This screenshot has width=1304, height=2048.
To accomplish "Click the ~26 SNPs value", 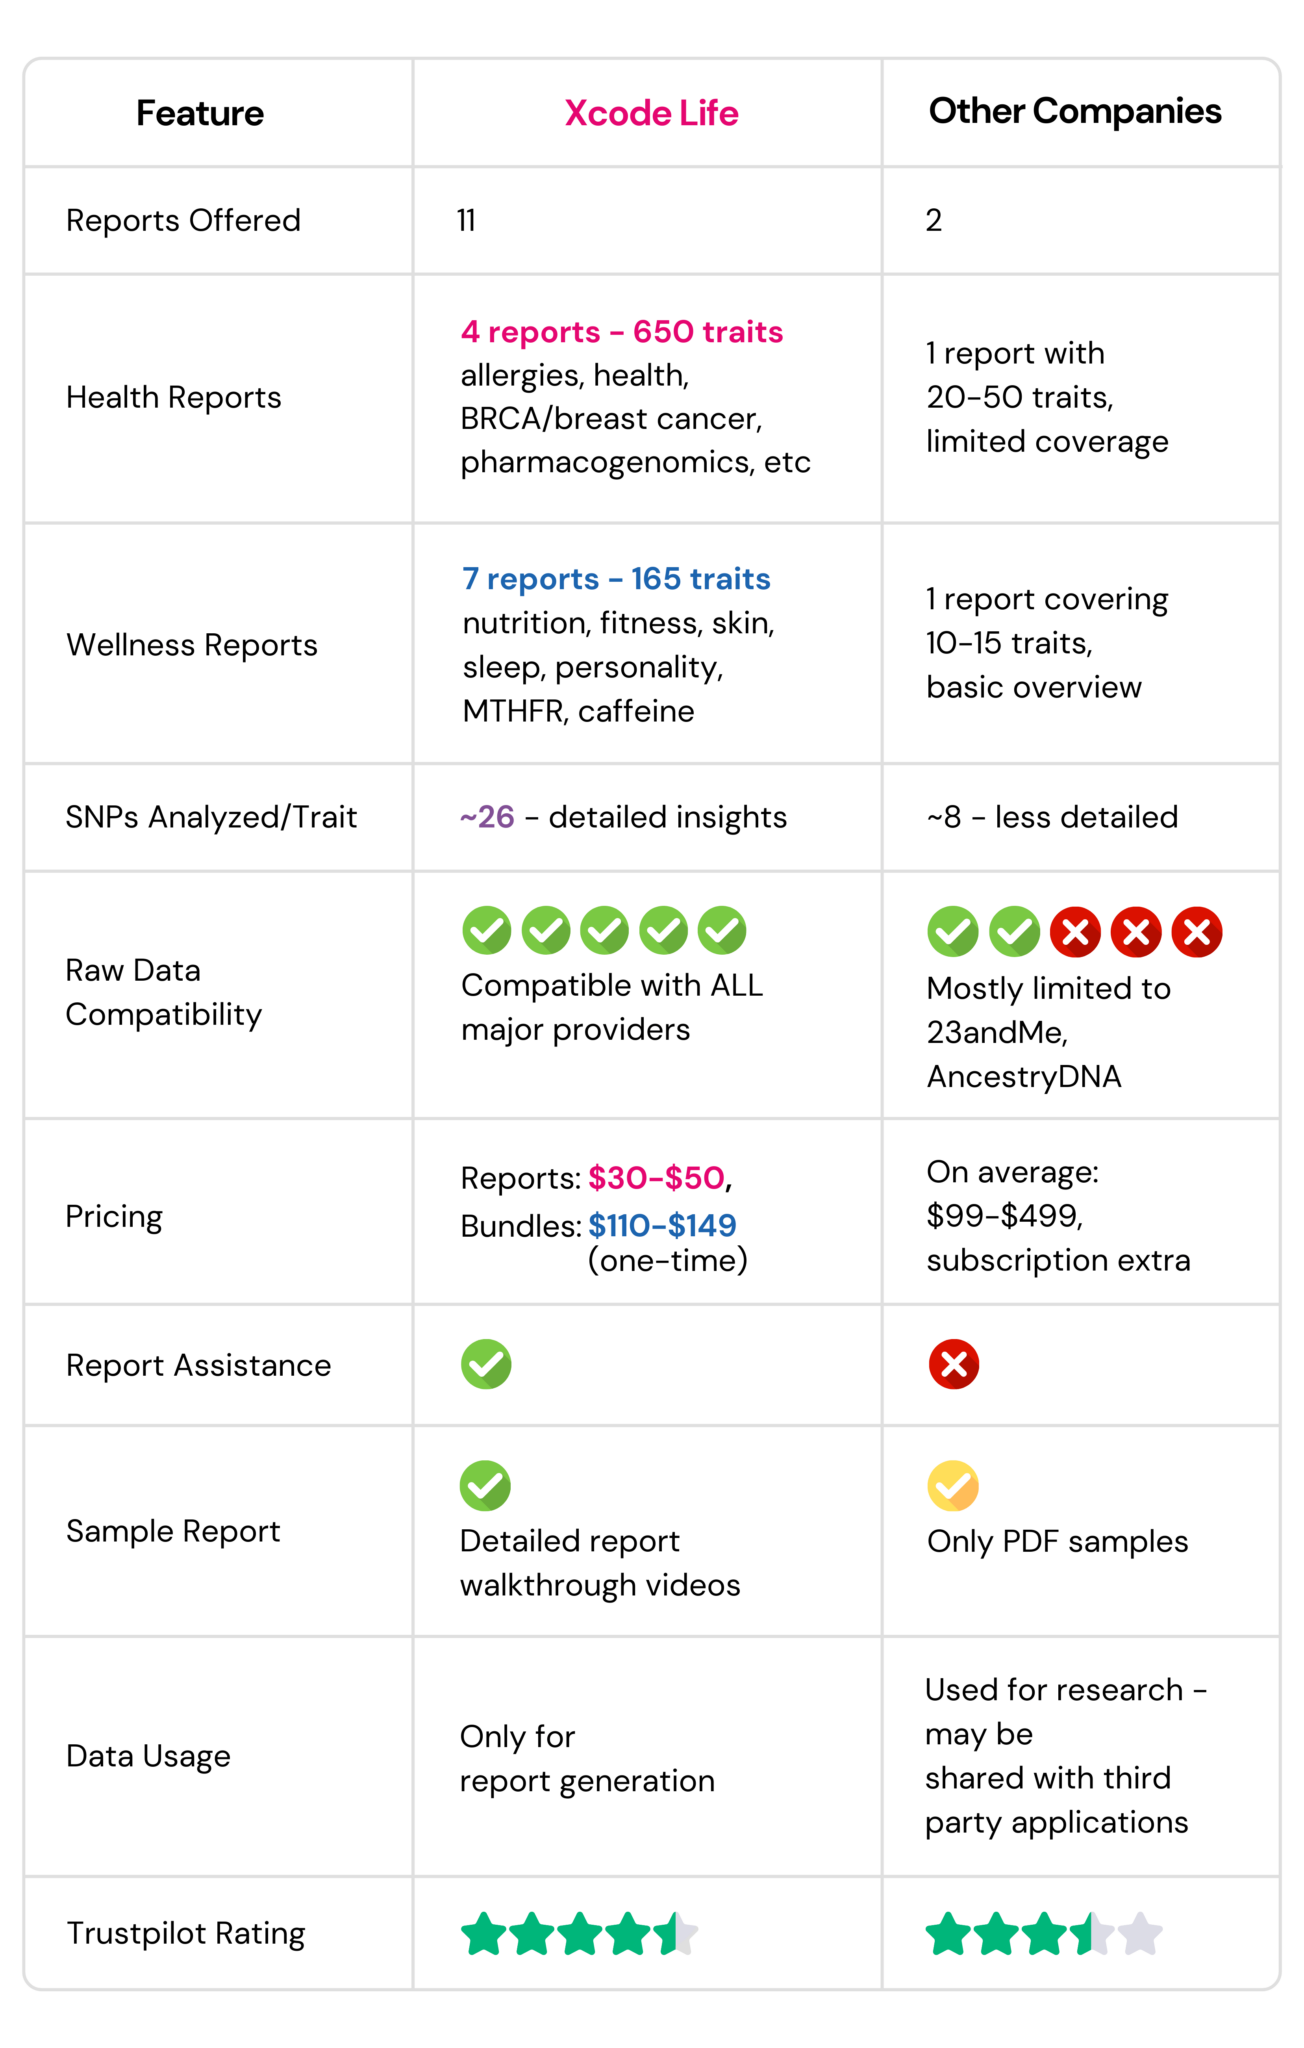I will [x=487, y=816].
